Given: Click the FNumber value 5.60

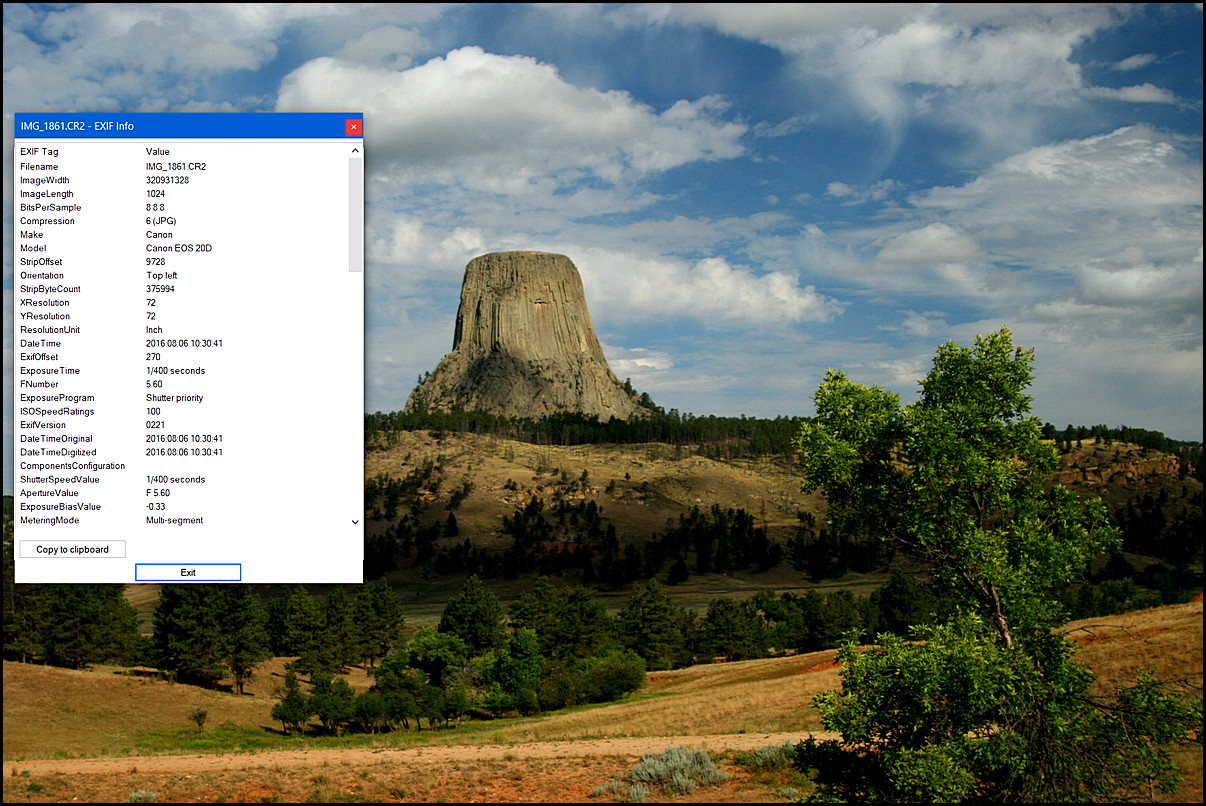Looking at the screenshot, I should (x=156, y=384).
